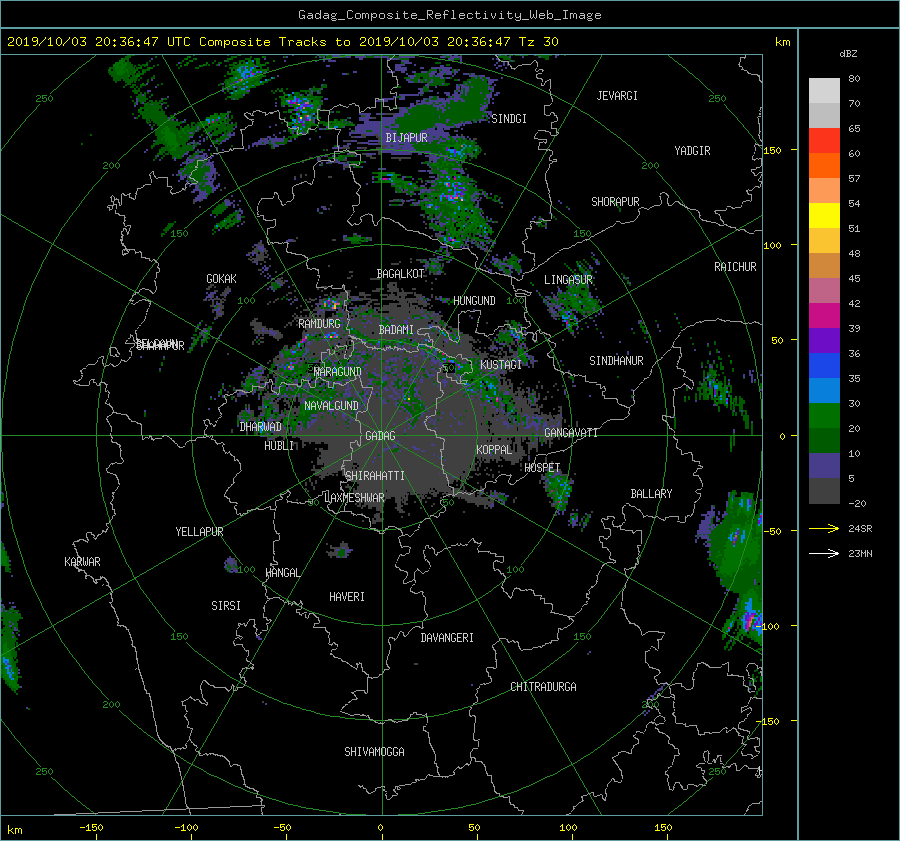Click the 150 tick on right axis
Image resolution: width=900 pixels, height=841 pixels.
[772, 150]
